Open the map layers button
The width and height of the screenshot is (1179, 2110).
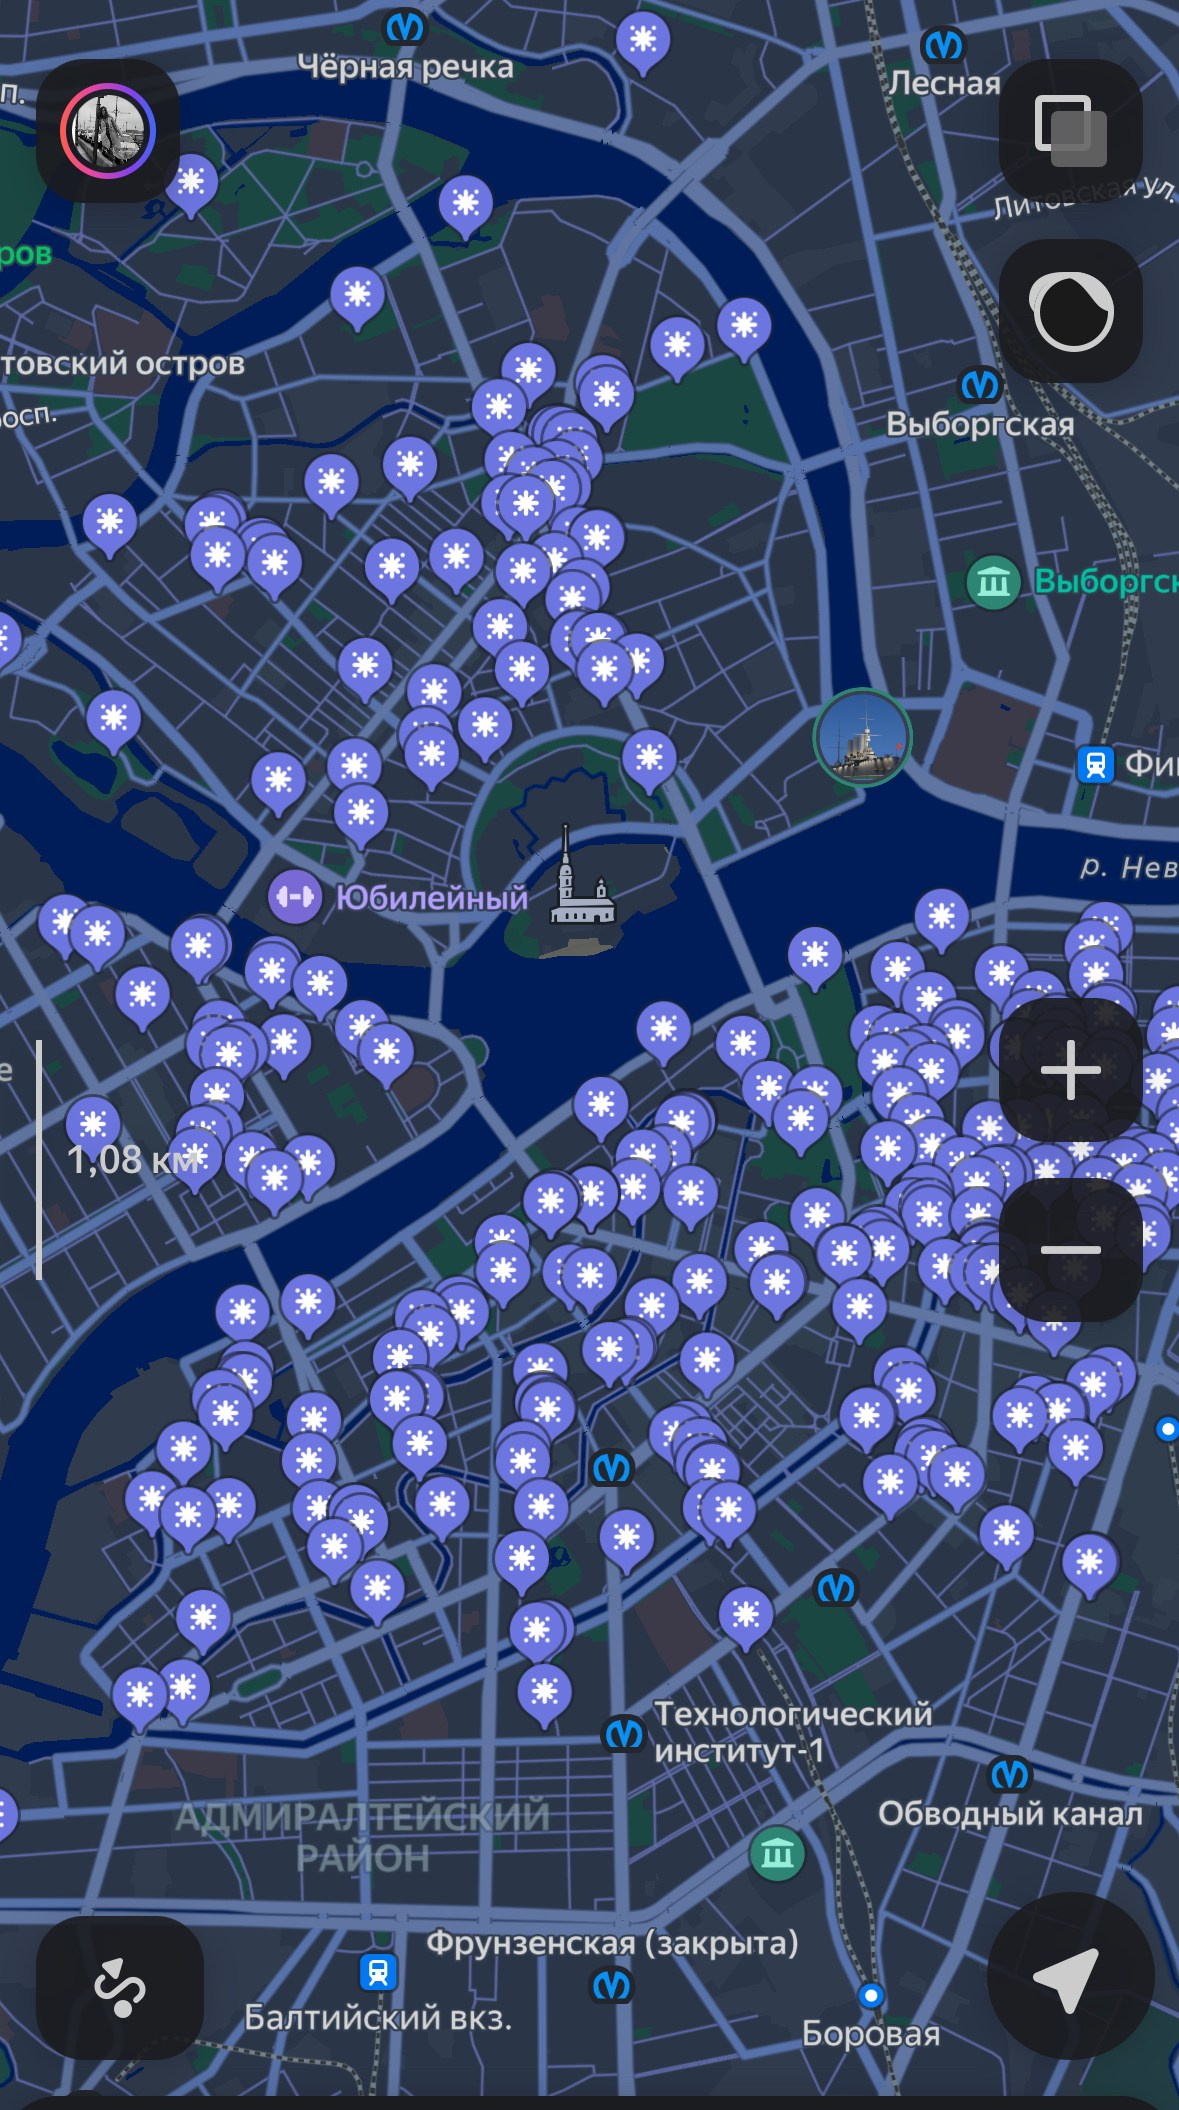pyautogui.click(x=1071, y=131)
